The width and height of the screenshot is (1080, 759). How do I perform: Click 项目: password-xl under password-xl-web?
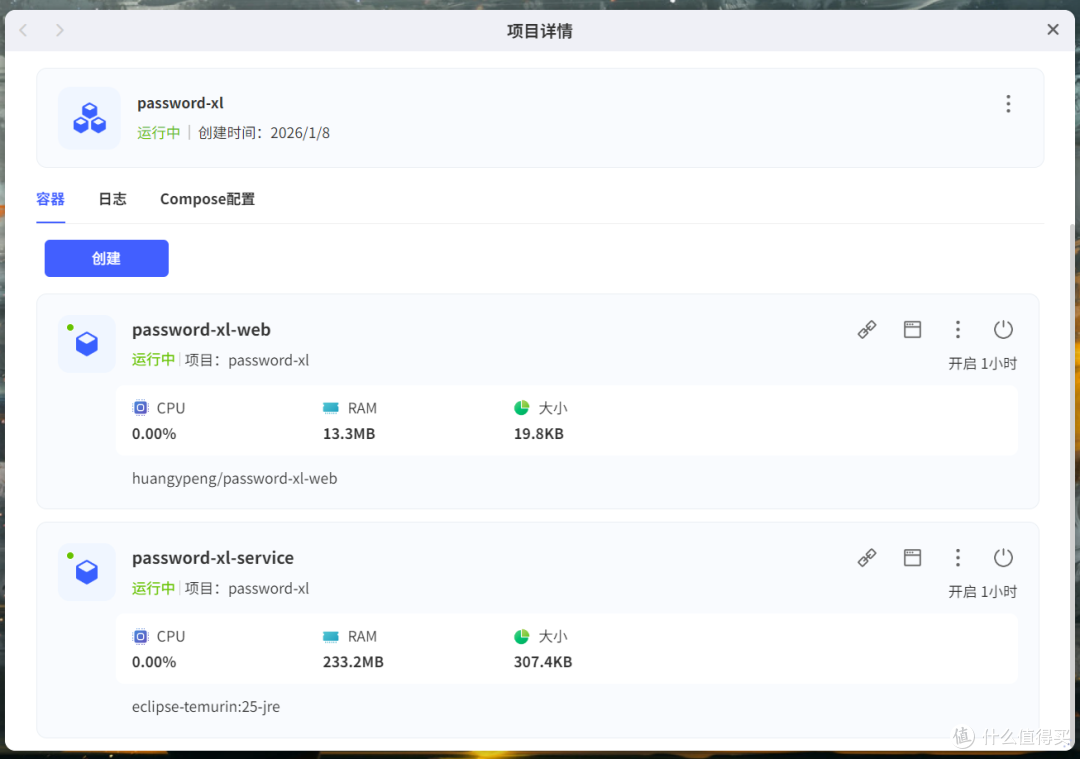[247, 360]
